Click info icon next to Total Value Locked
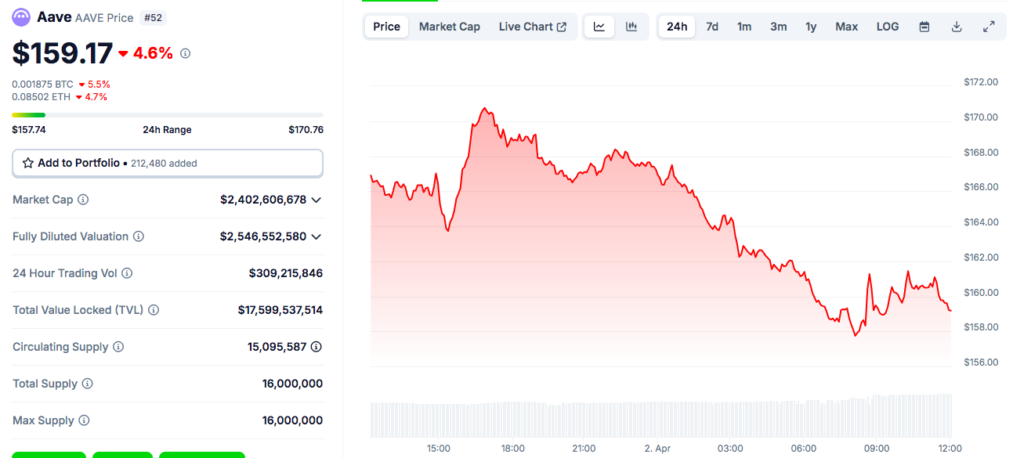This screenshot has height=458, width=1024. (153, 310)
